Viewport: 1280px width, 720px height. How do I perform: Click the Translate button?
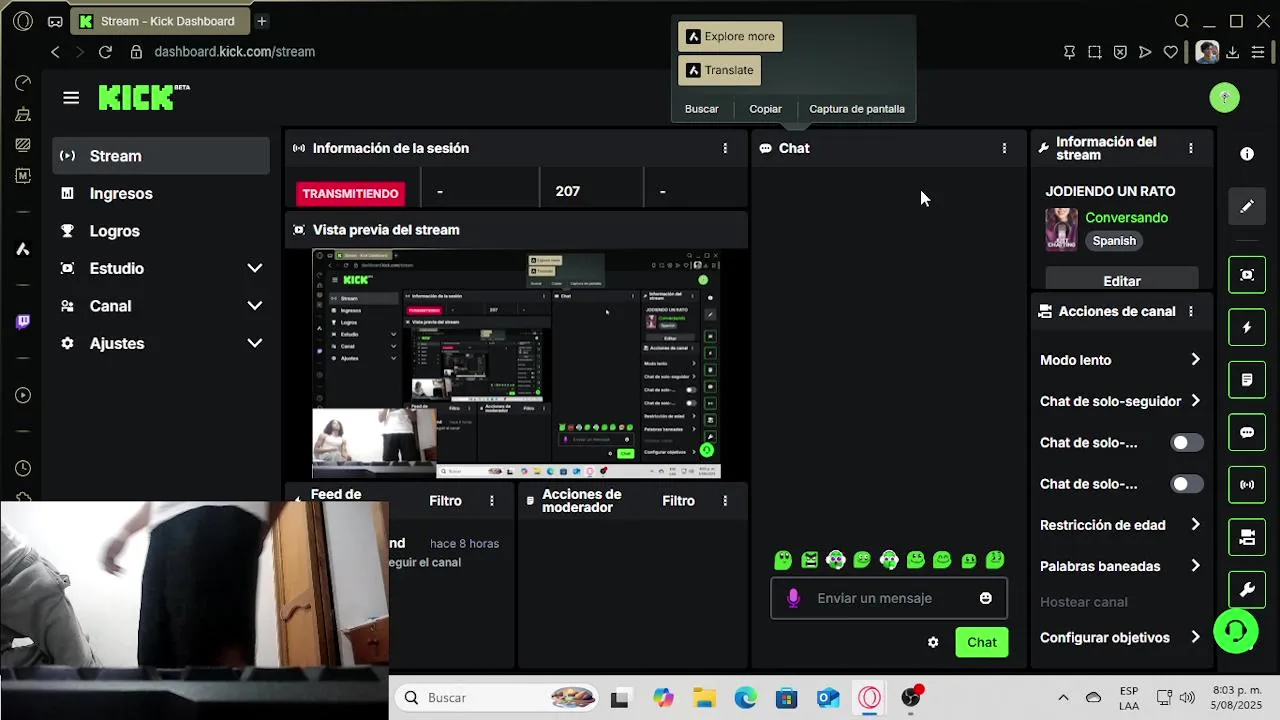[x=720, y=70]
